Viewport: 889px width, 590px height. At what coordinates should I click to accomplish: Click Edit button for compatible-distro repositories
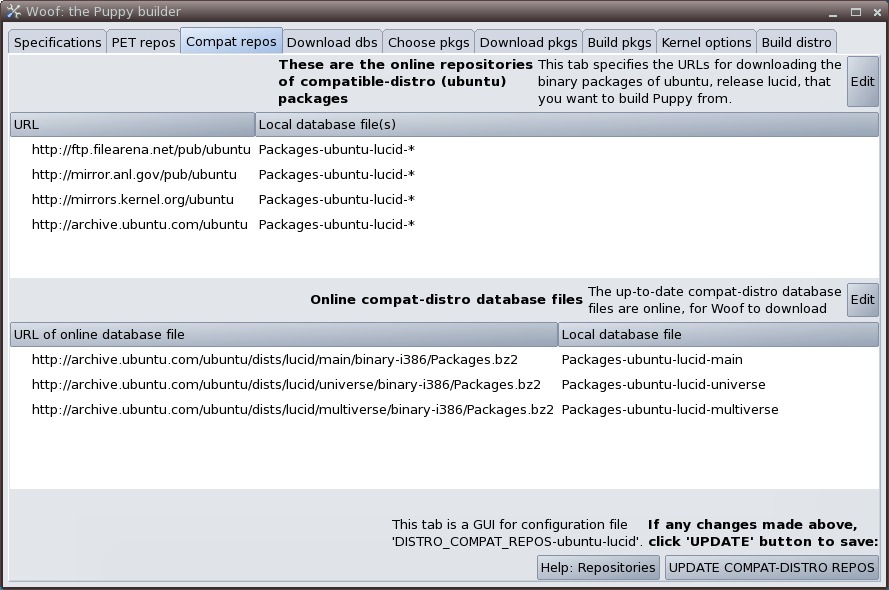(862, 82)
